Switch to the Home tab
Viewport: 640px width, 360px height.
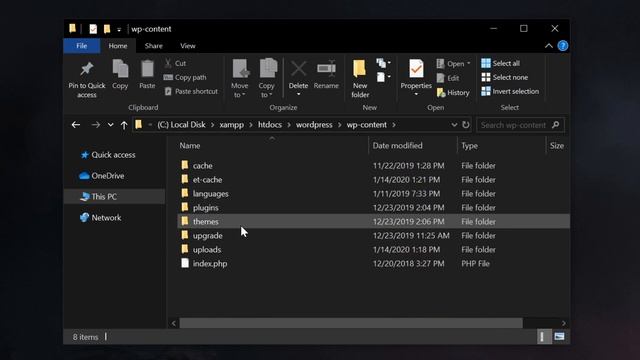[x=118, y=46]
